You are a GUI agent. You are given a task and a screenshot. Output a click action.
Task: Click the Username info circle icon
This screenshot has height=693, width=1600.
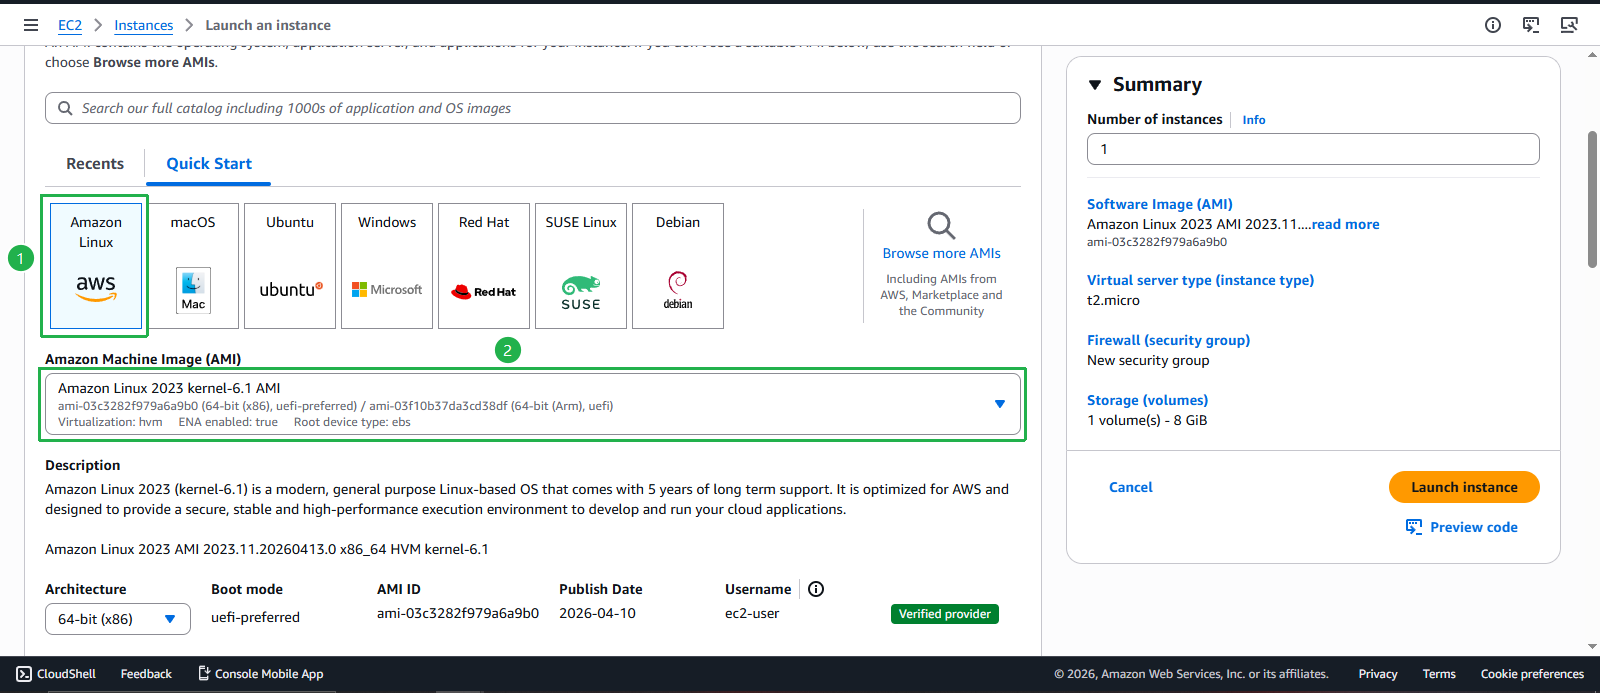816,589
